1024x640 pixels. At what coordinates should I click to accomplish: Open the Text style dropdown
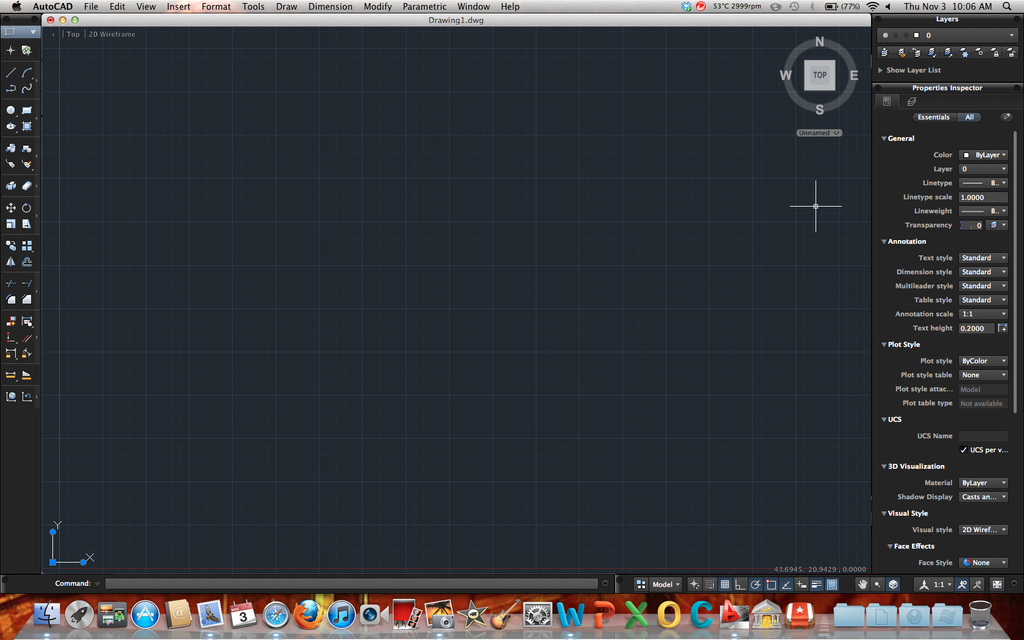point(983,258)
